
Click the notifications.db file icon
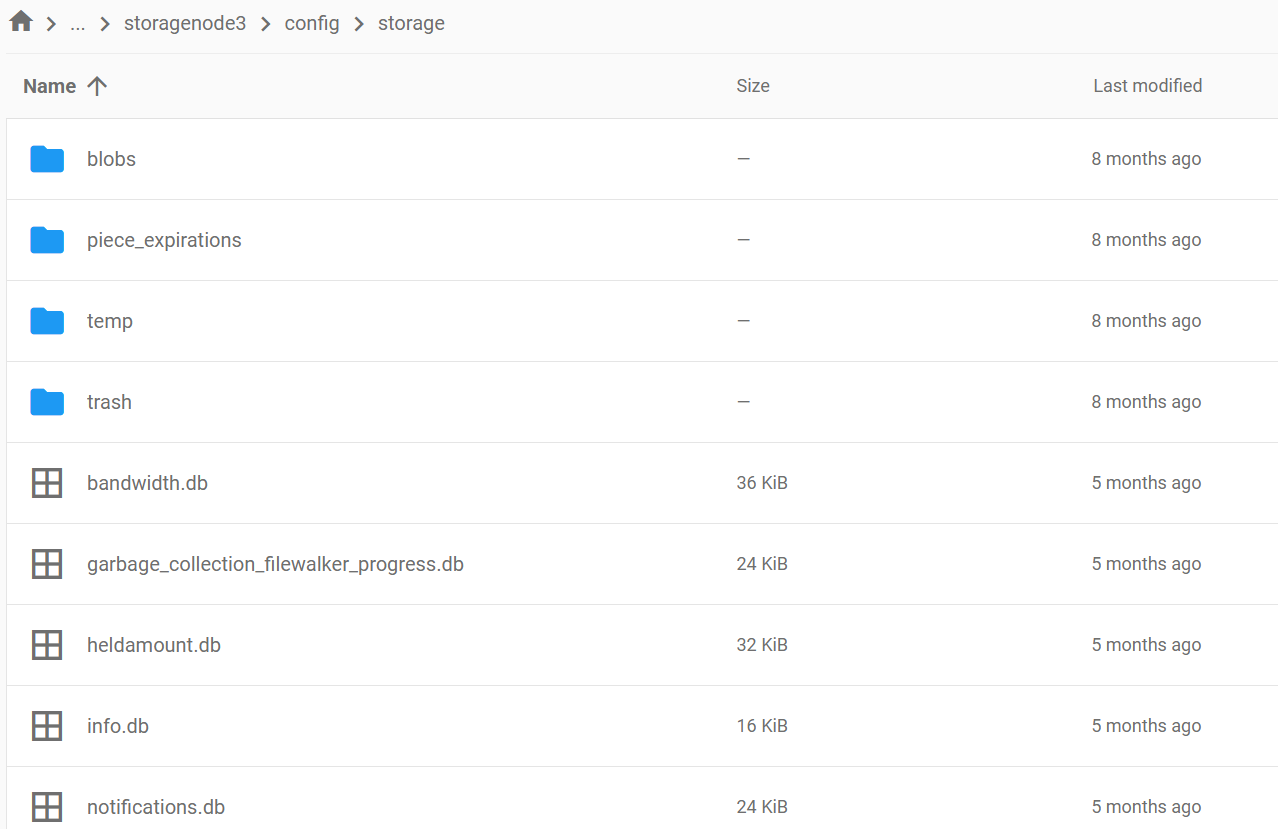[47, 807]
